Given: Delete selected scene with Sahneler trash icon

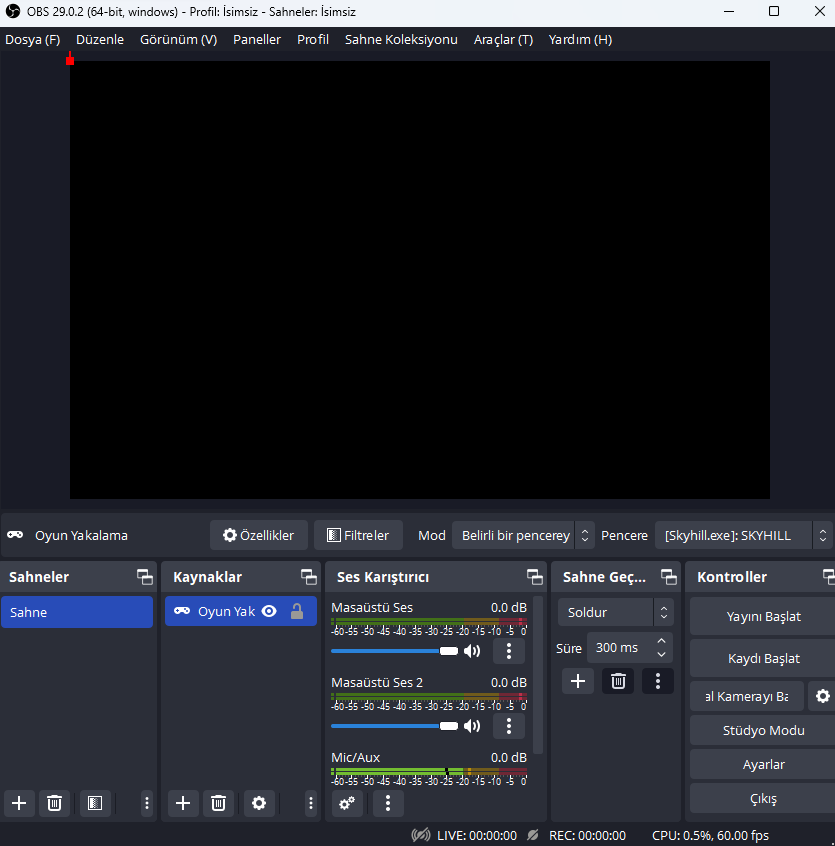Looking at the screenshot, I should [54, 803].
